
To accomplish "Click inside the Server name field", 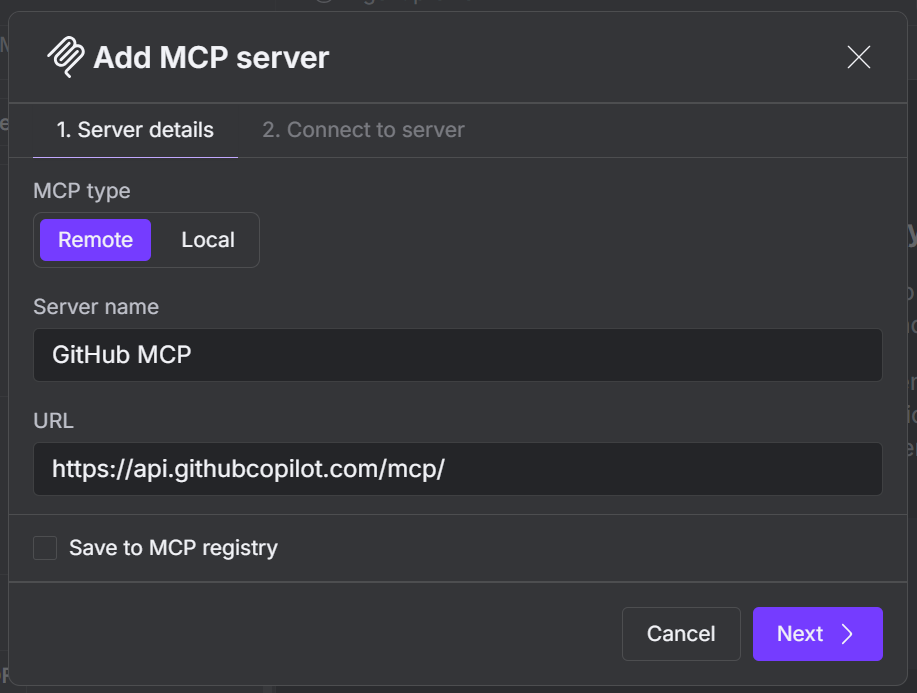I will click(458, 355).
